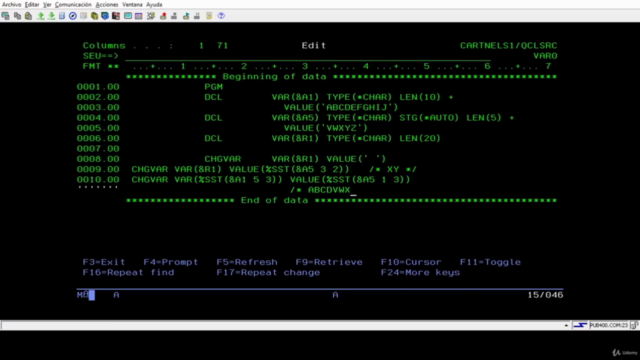Click the CARTNELS1/QCLSRC library name
640x360 pixels.
[x=508, y=46]
